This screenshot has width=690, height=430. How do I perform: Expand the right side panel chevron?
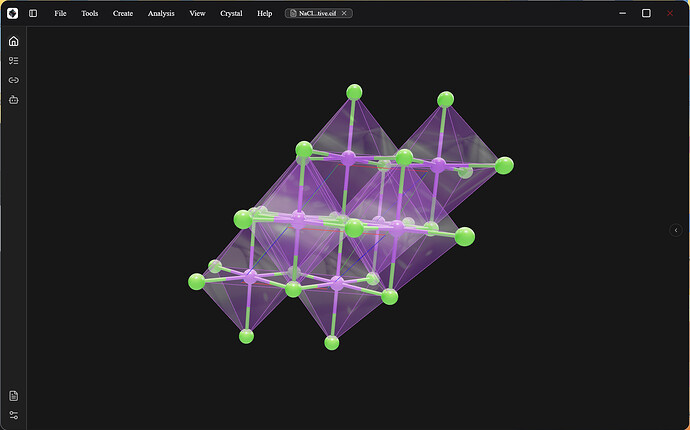click(x=675, y=230)
